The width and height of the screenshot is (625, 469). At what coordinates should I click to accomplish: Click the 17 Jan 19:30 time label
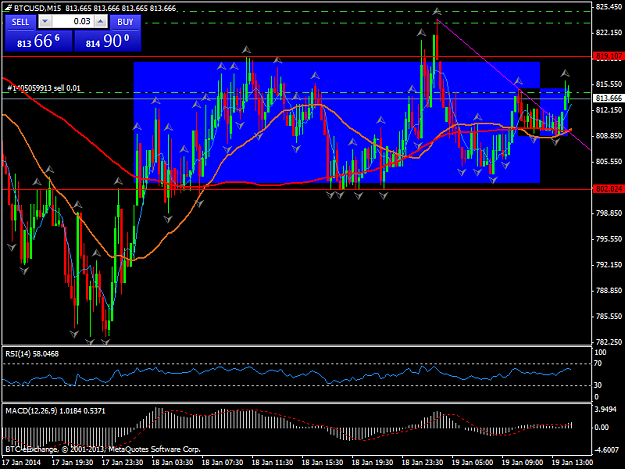[73, 463]
